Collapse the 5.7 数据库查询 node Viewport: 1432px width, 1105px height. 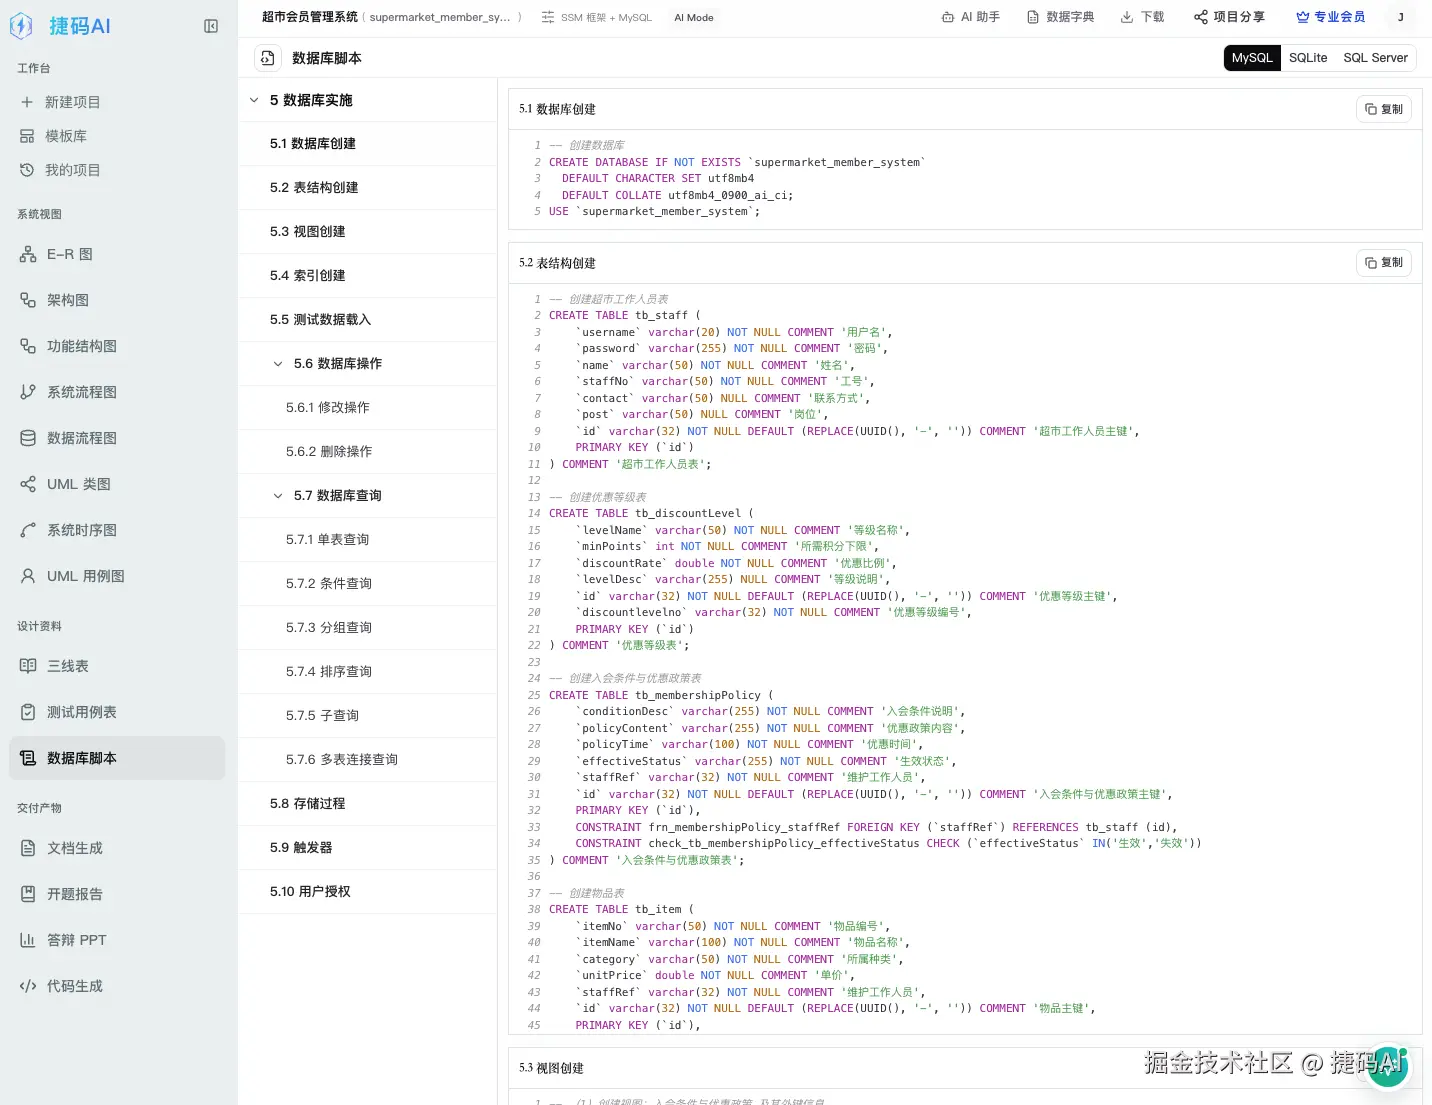[x=278, y=496]
